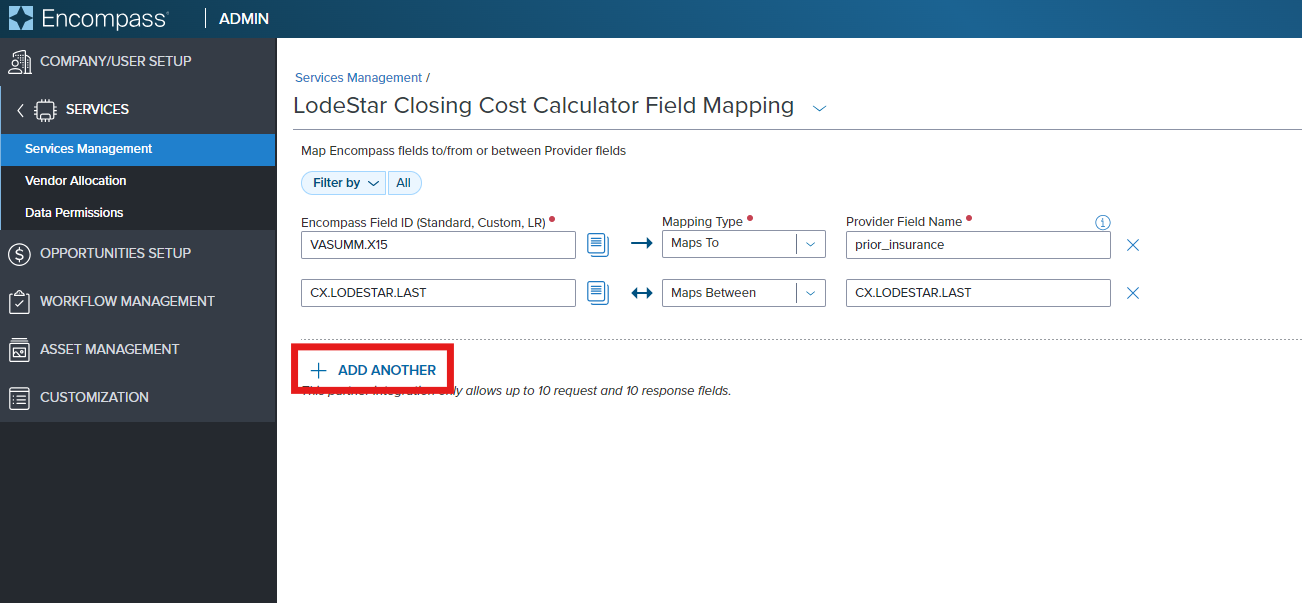This screenshot has height=603, width=1302.
Task: Open the Maps Between mapping type dropdown
Action: [811, 292]
